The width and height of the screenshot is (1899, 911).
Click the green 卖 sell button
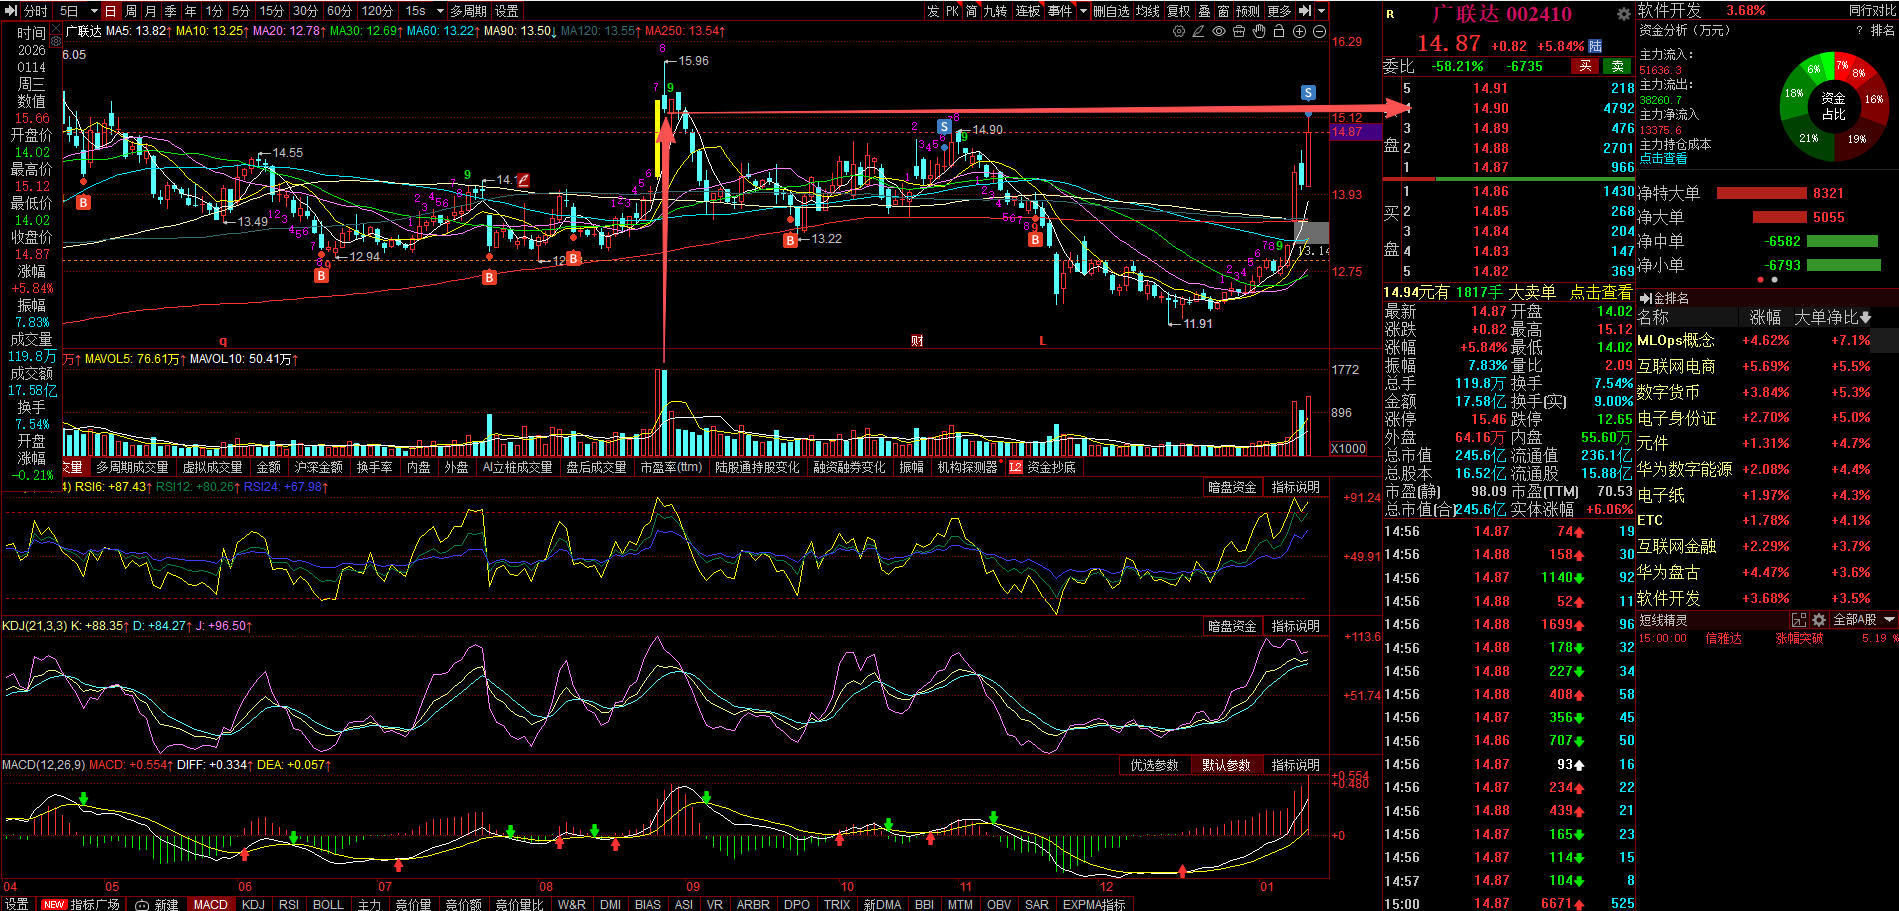pyautogui.click(x=1617, y=66)
